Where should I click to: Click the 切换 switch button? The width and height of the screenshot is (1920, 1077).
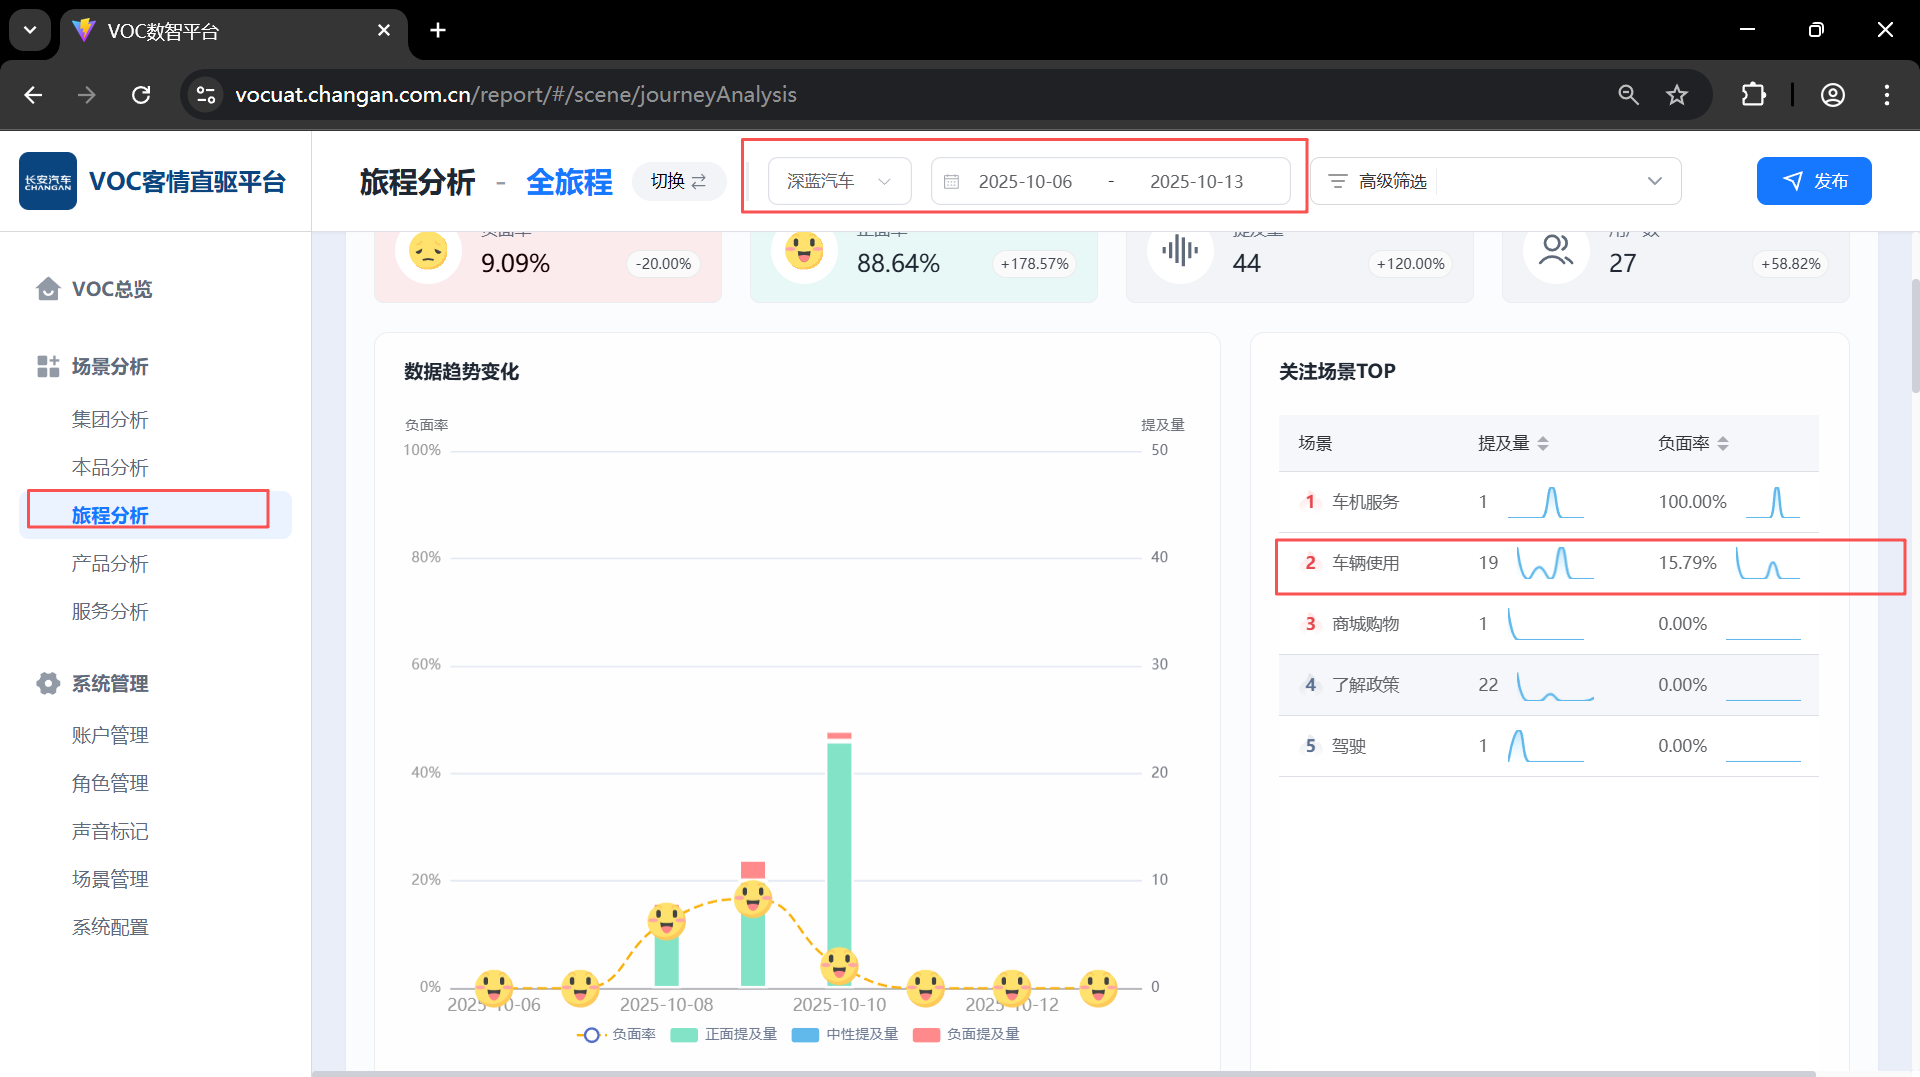(x=678, y=181)
